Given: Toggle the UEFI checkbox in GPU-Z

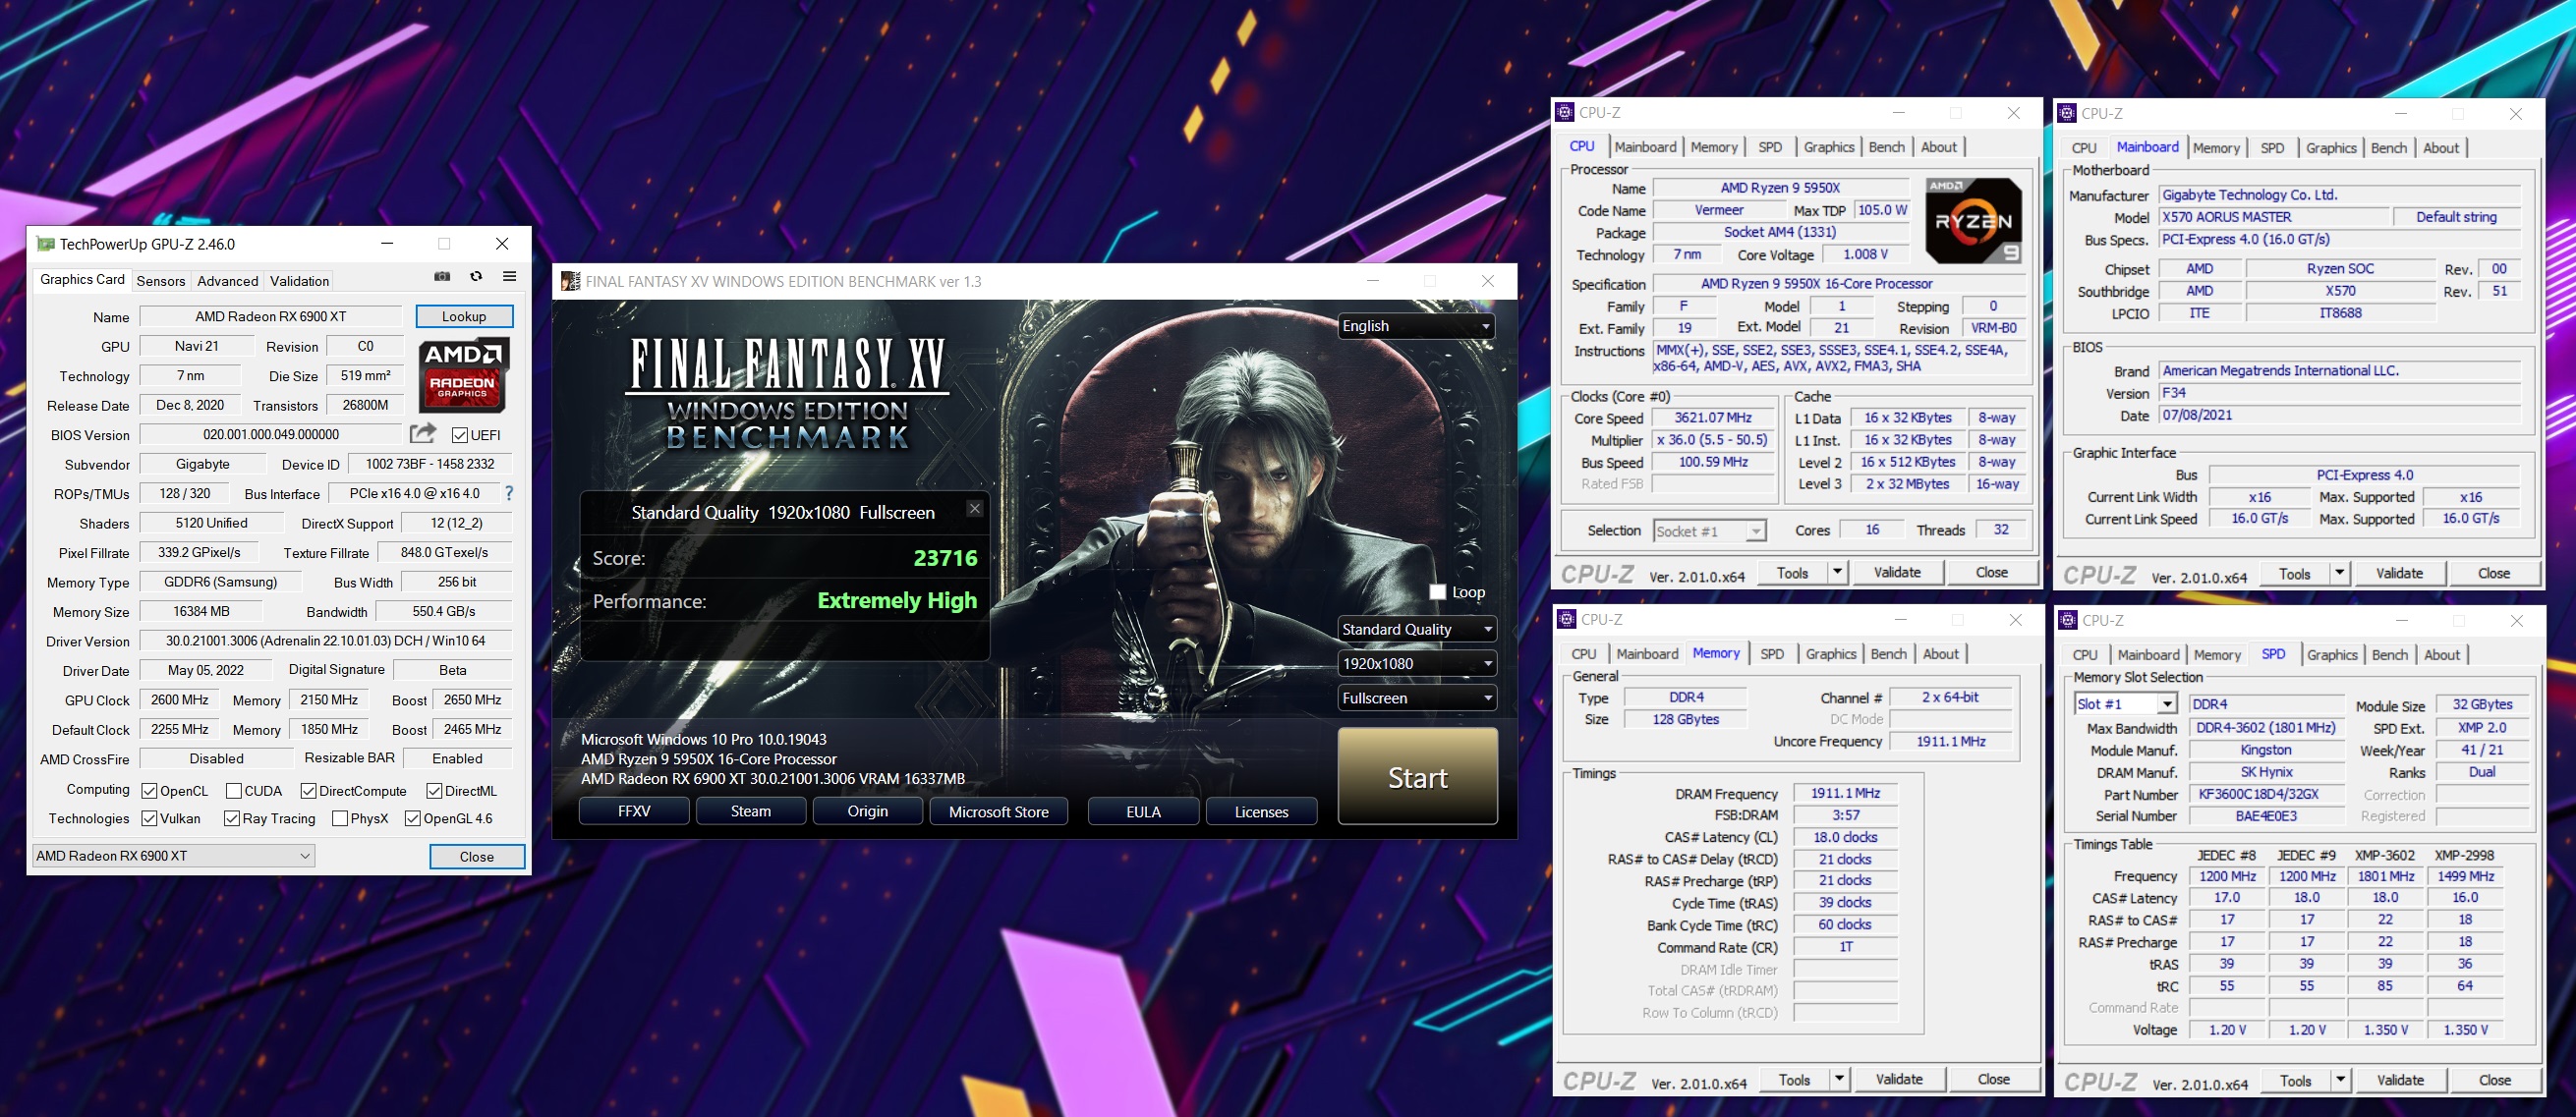Looking at the screenshot, I should (x=460, y=435).
